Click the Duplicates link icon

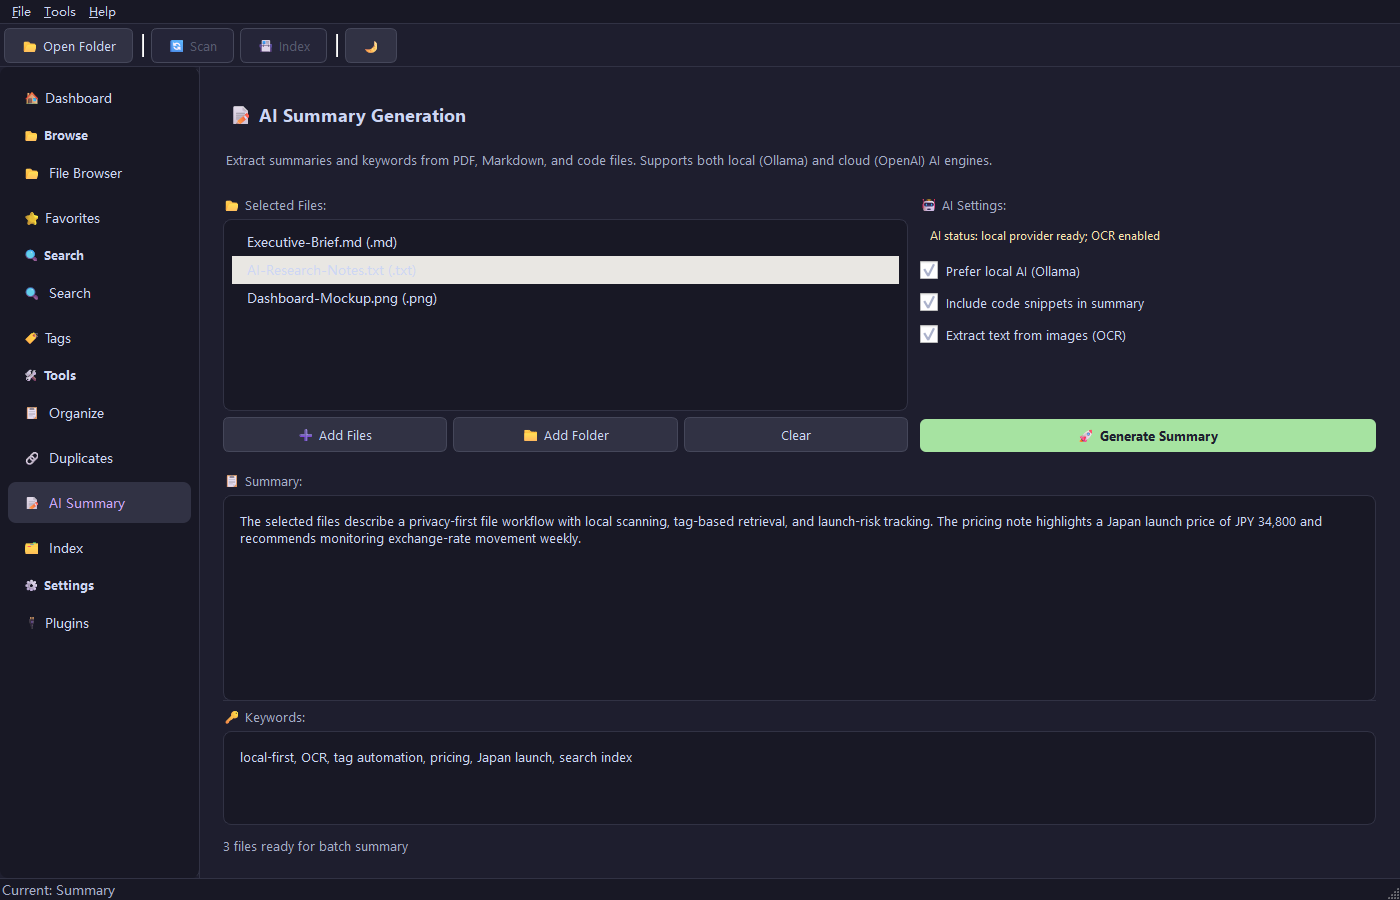[x=31, y=458]
